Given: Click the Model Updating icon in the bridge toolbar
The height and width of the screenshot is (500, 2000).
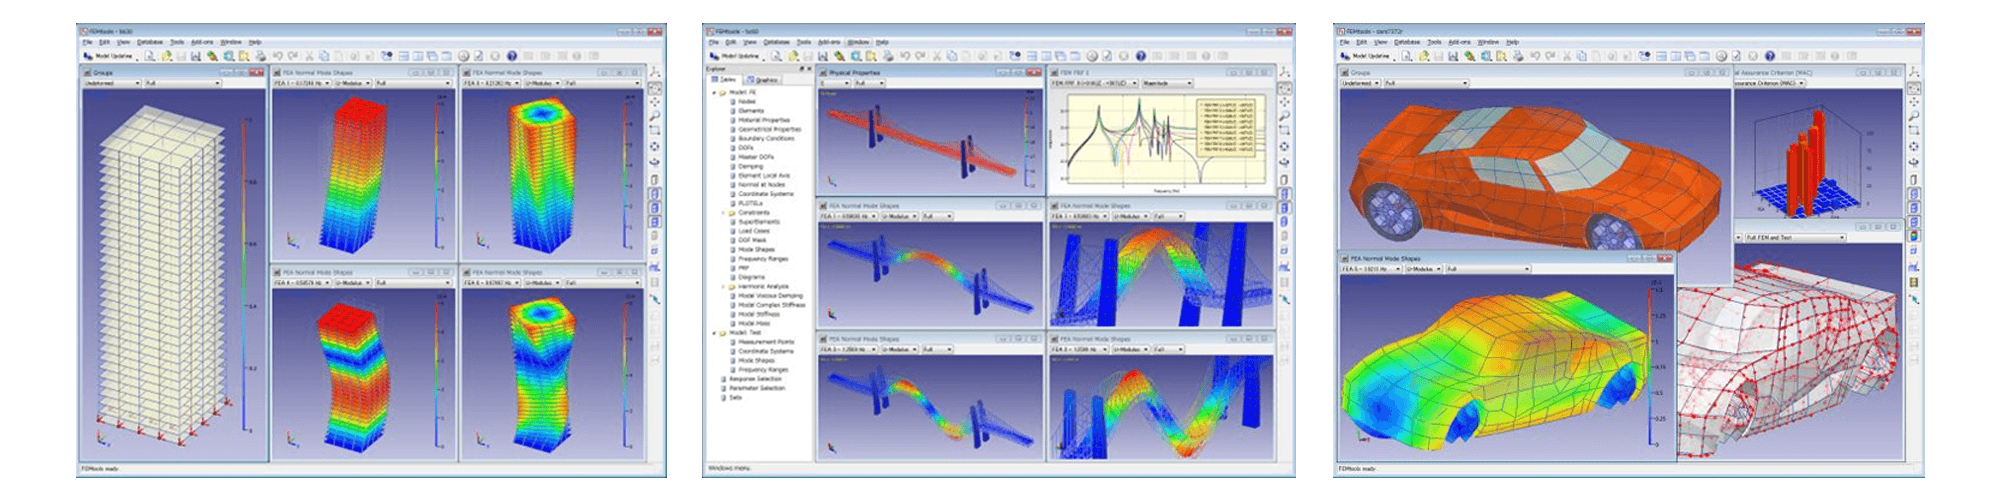Looking at the screenshot, I should [714, 56].
